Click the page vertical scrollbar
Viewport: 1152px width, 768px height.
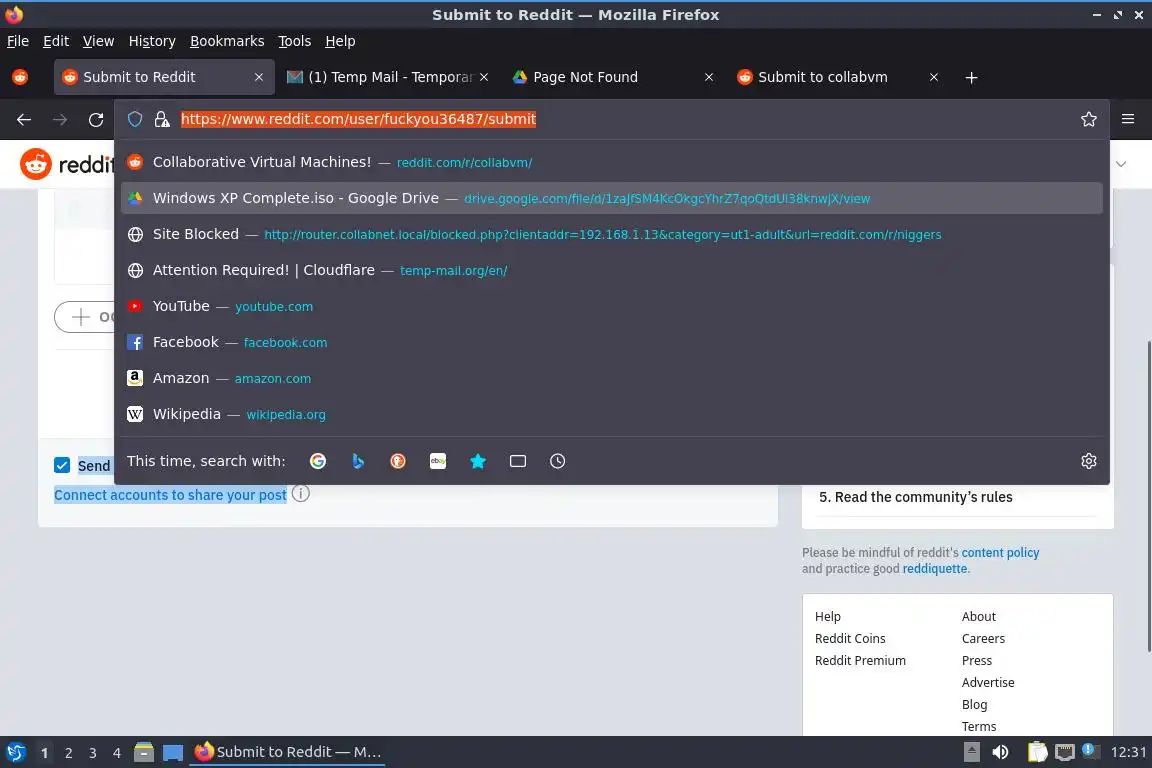pyautogui.click(x=1148, y=496)
